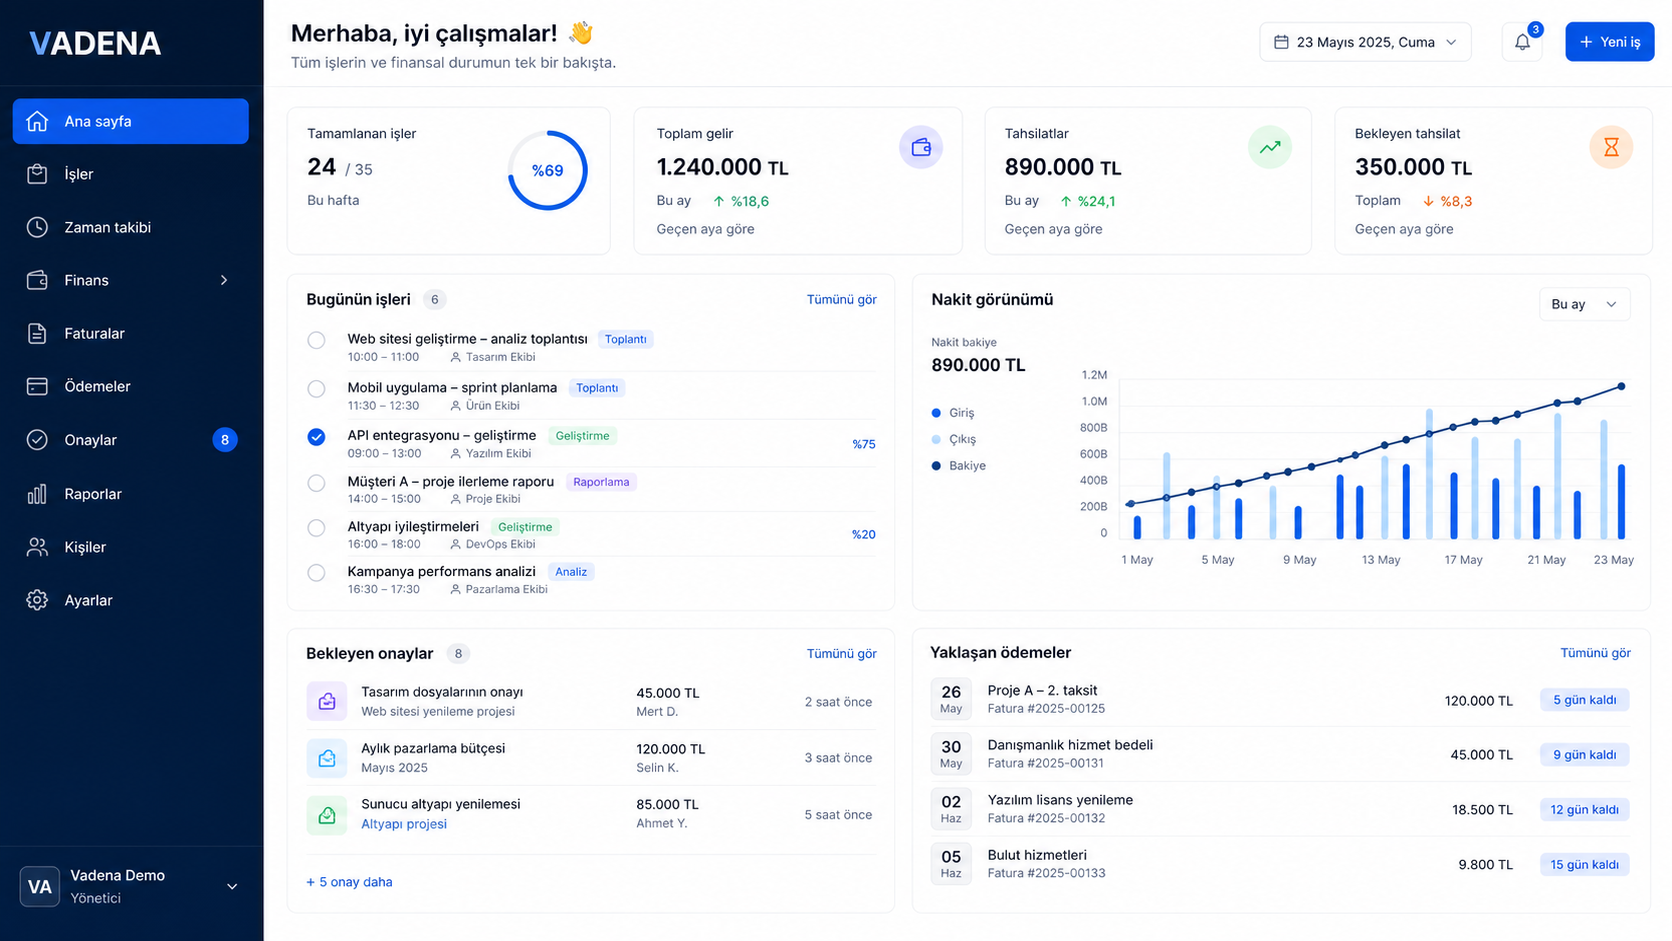Open Zaman takibi clock icon in sidebar

[37, 227]
